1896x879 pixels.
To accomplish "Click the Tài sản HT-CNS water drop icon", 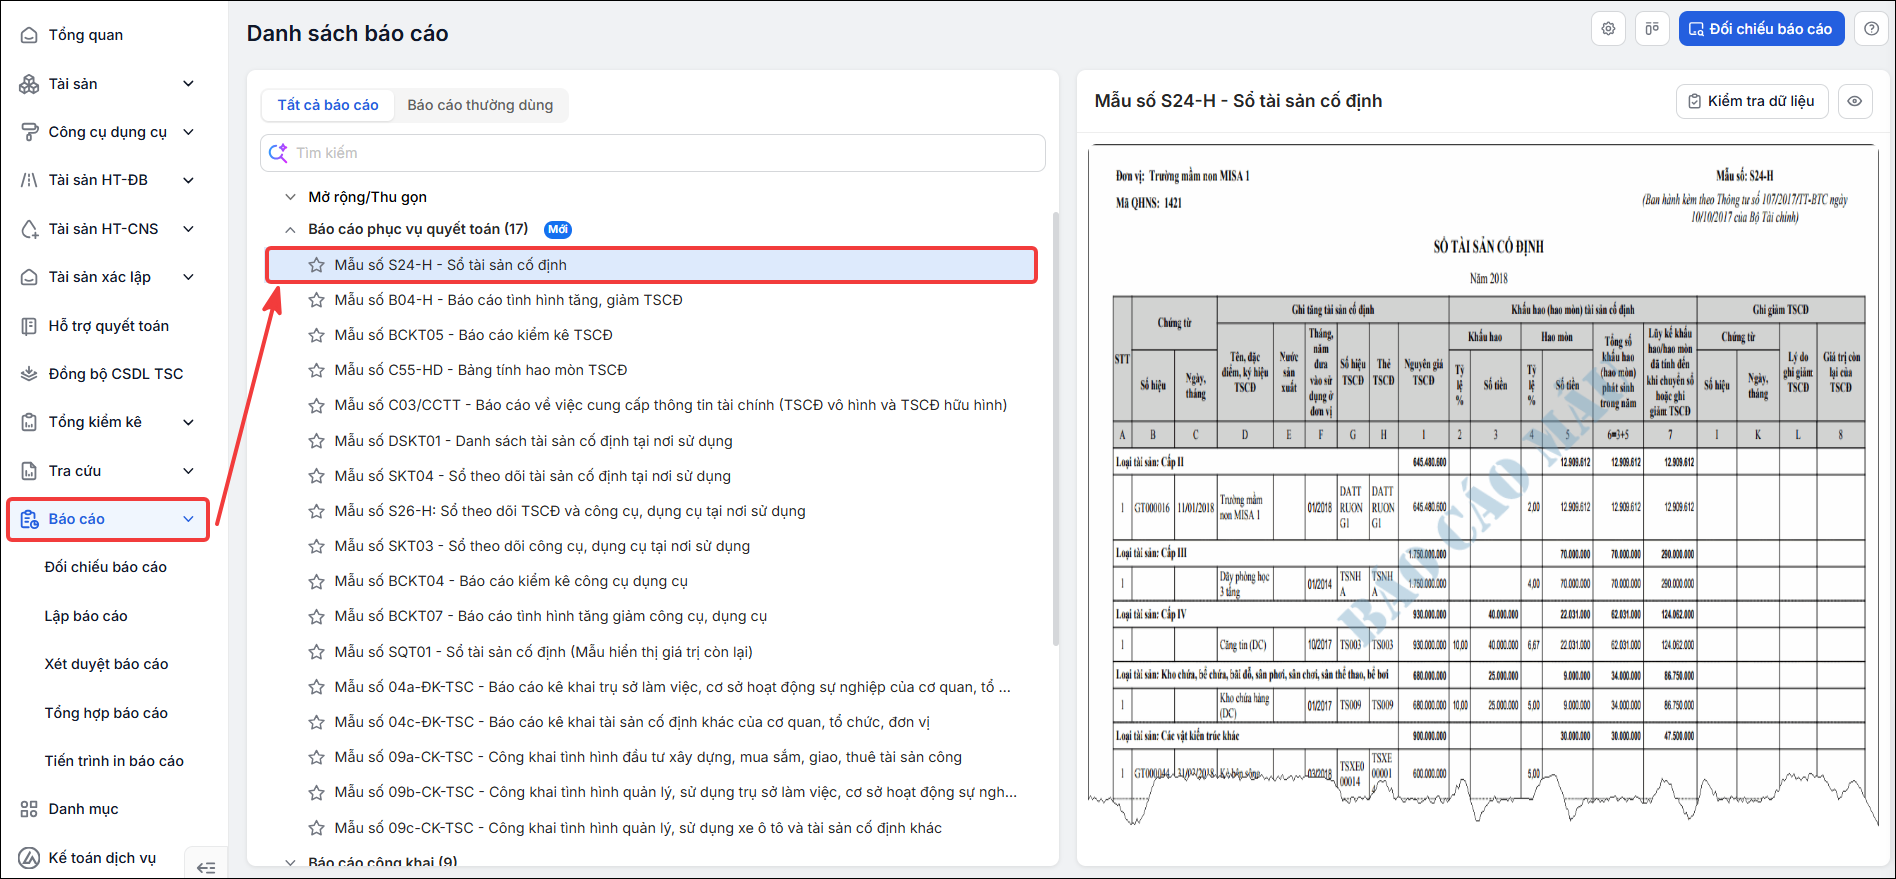I will 29,229.
